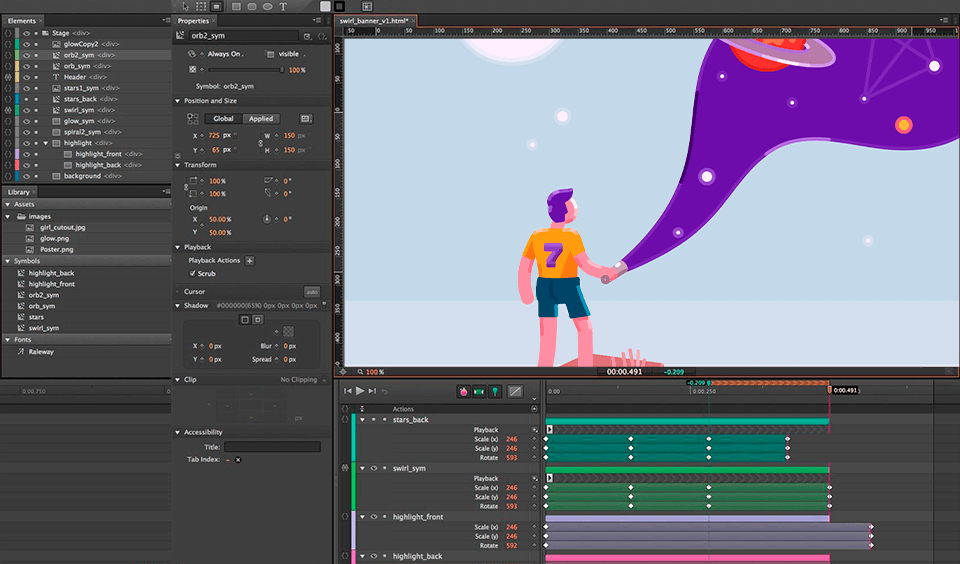Jump to end of timeline
Image resolution: width=960 pixels, height=564 pixels.
372,391
